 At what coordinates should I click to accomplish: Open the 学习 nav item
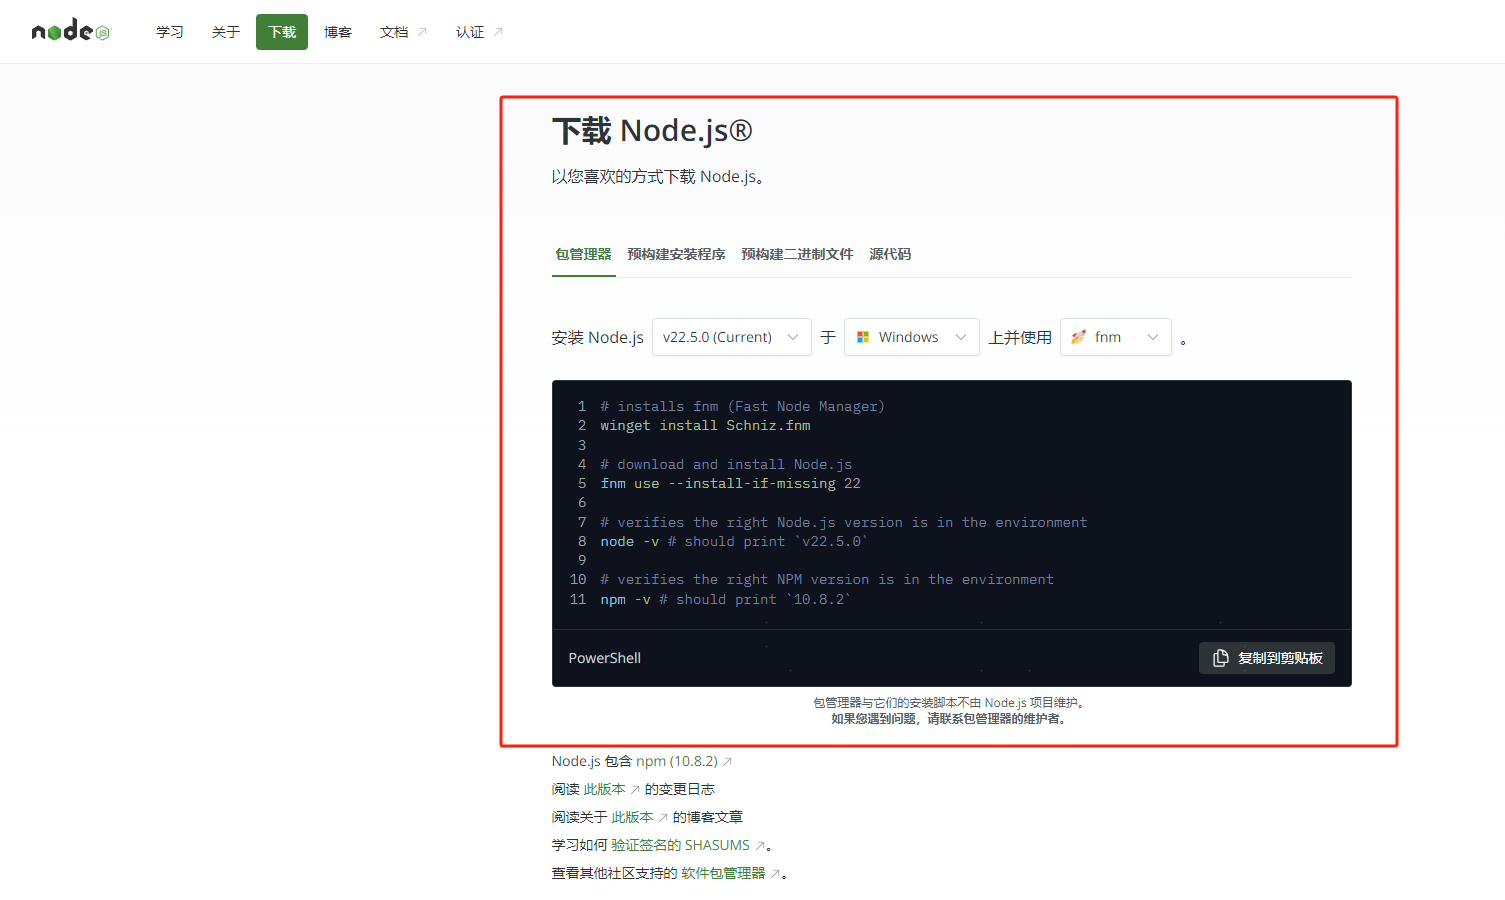tap(170, 32)
